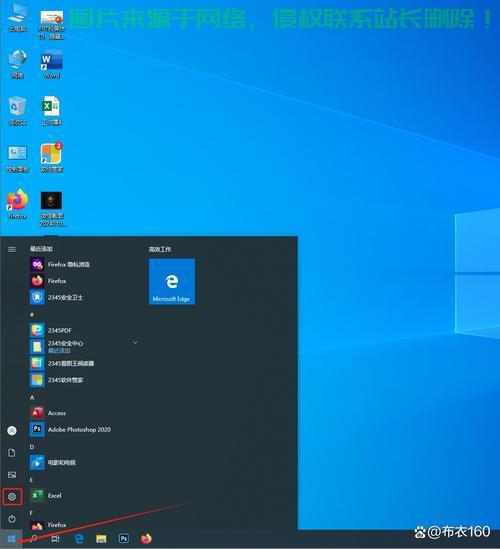500x549 pixels.
Task: Open the Recycle Bin (回收站) on the desktop
Action: (x=18, y=111)
